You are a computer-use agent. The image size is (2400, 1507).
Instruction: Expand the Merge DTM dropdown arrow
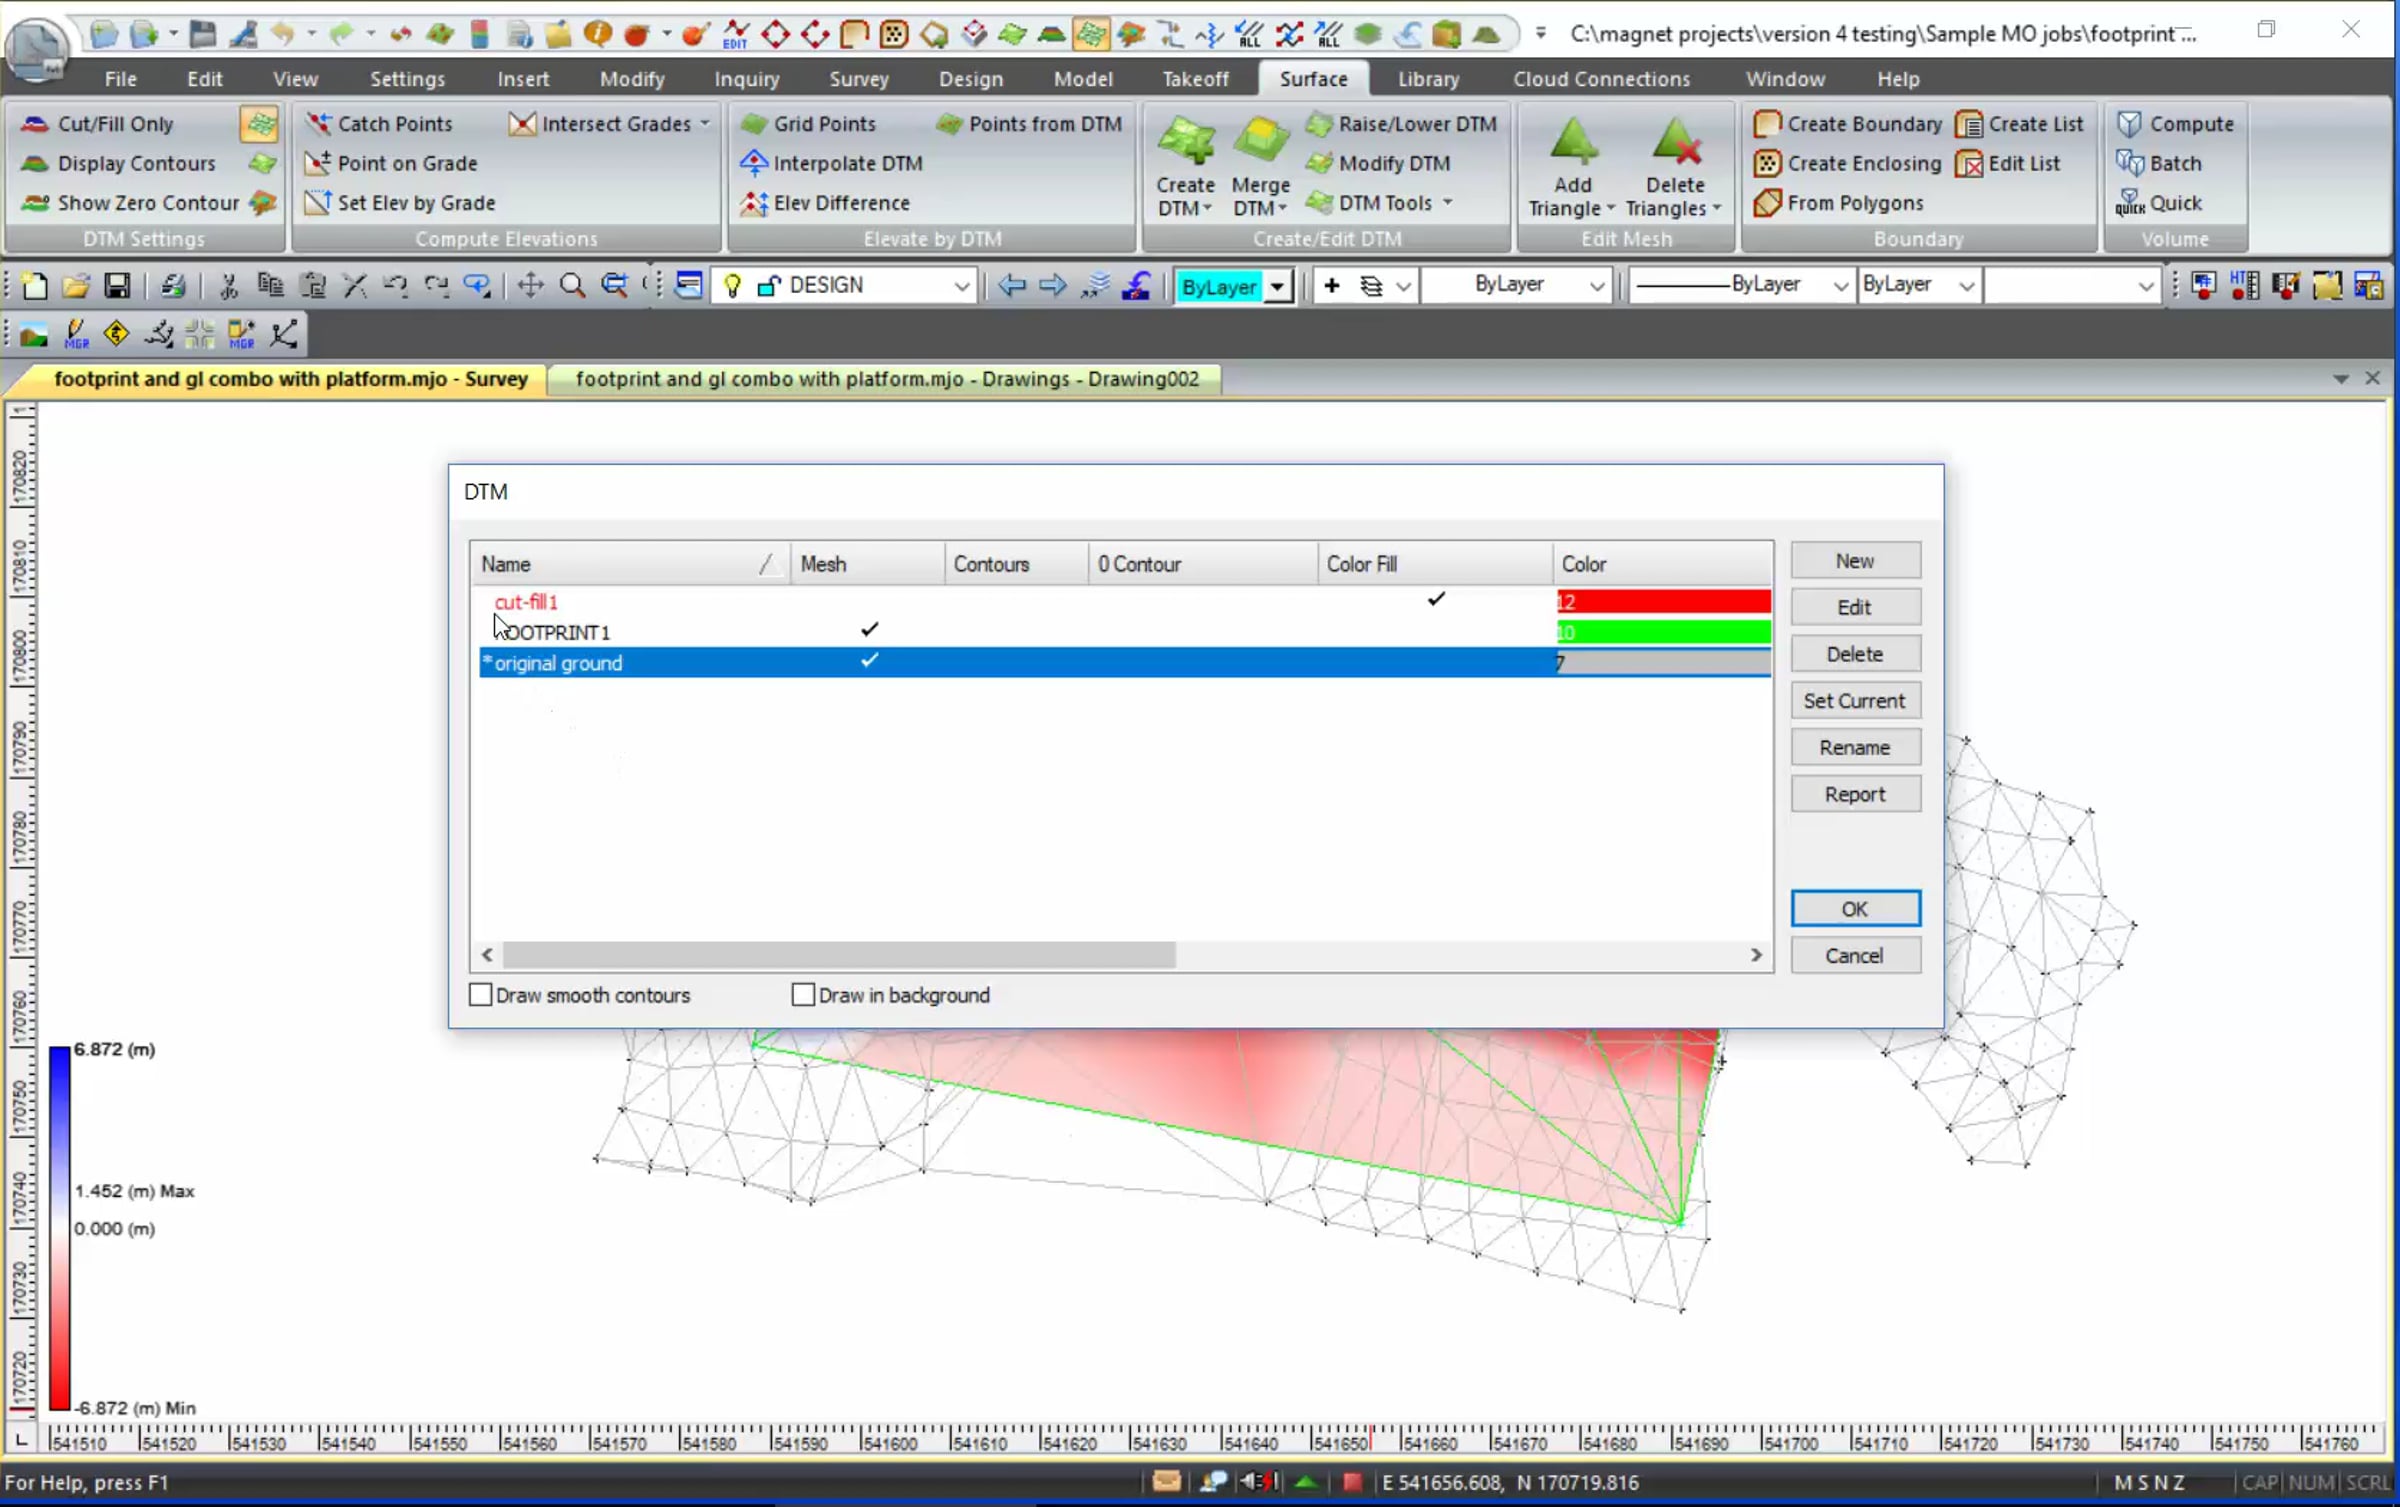point(1283,208)
